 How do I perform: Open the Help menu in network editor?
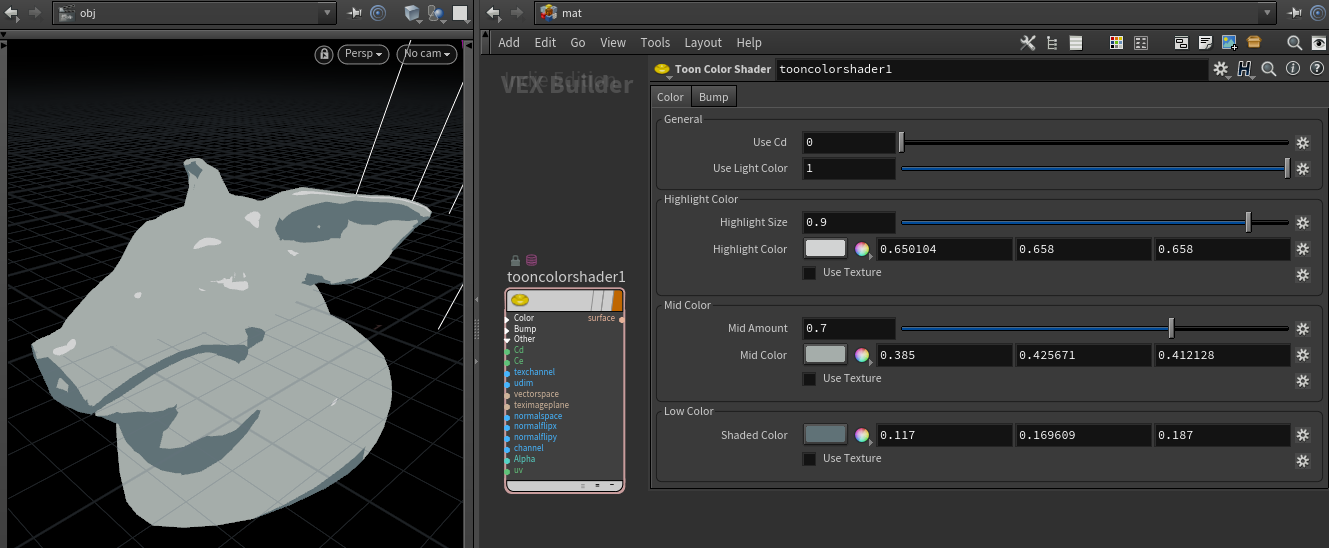(x=749, y=43)
